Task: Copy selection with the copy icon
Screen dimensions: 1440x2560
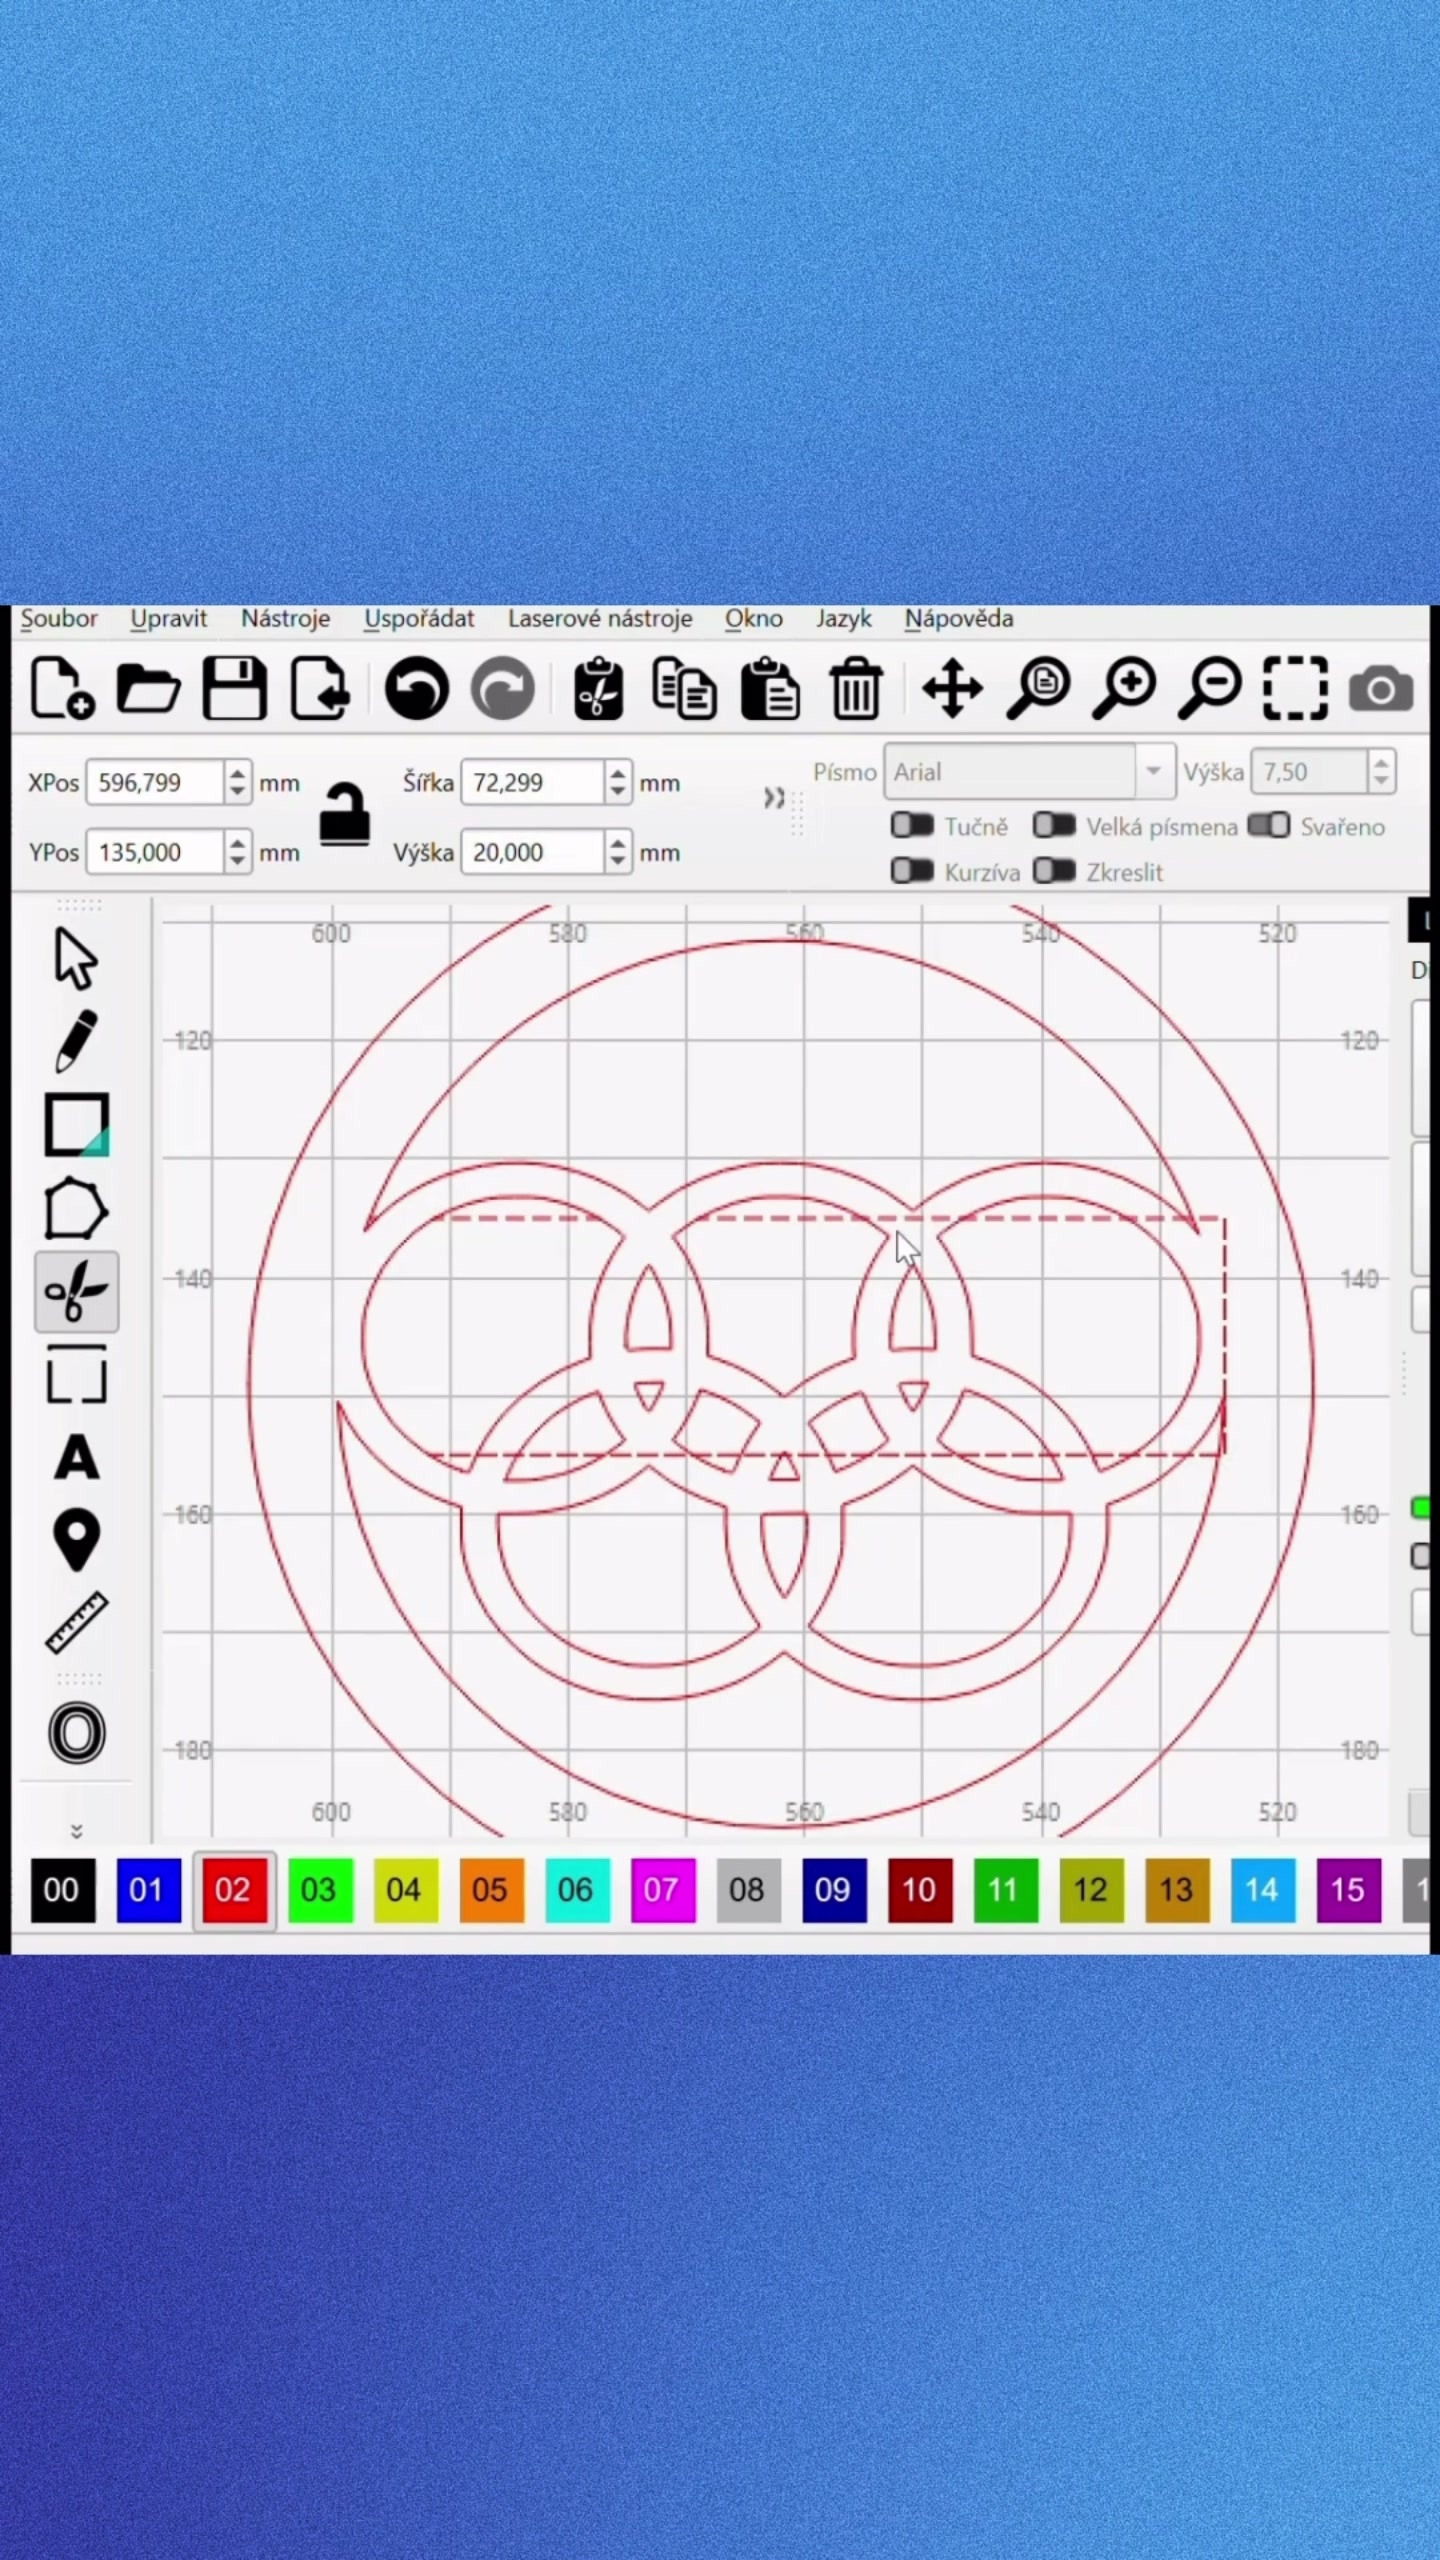Action: click(x=684, y=688)
